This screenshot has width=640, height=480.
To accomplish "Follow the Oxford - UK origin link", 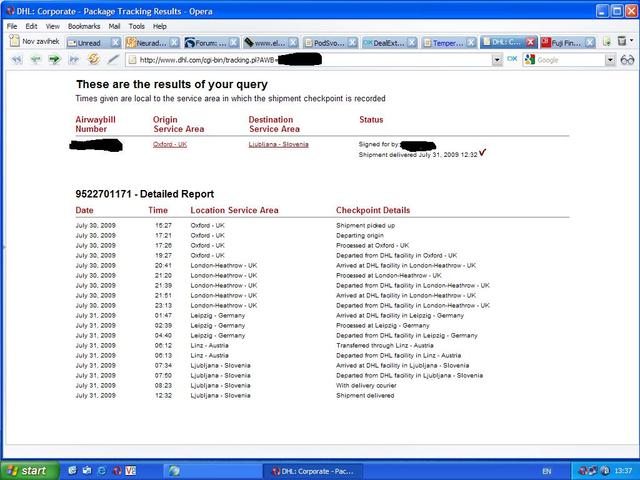I will click(x=170, y=144).
